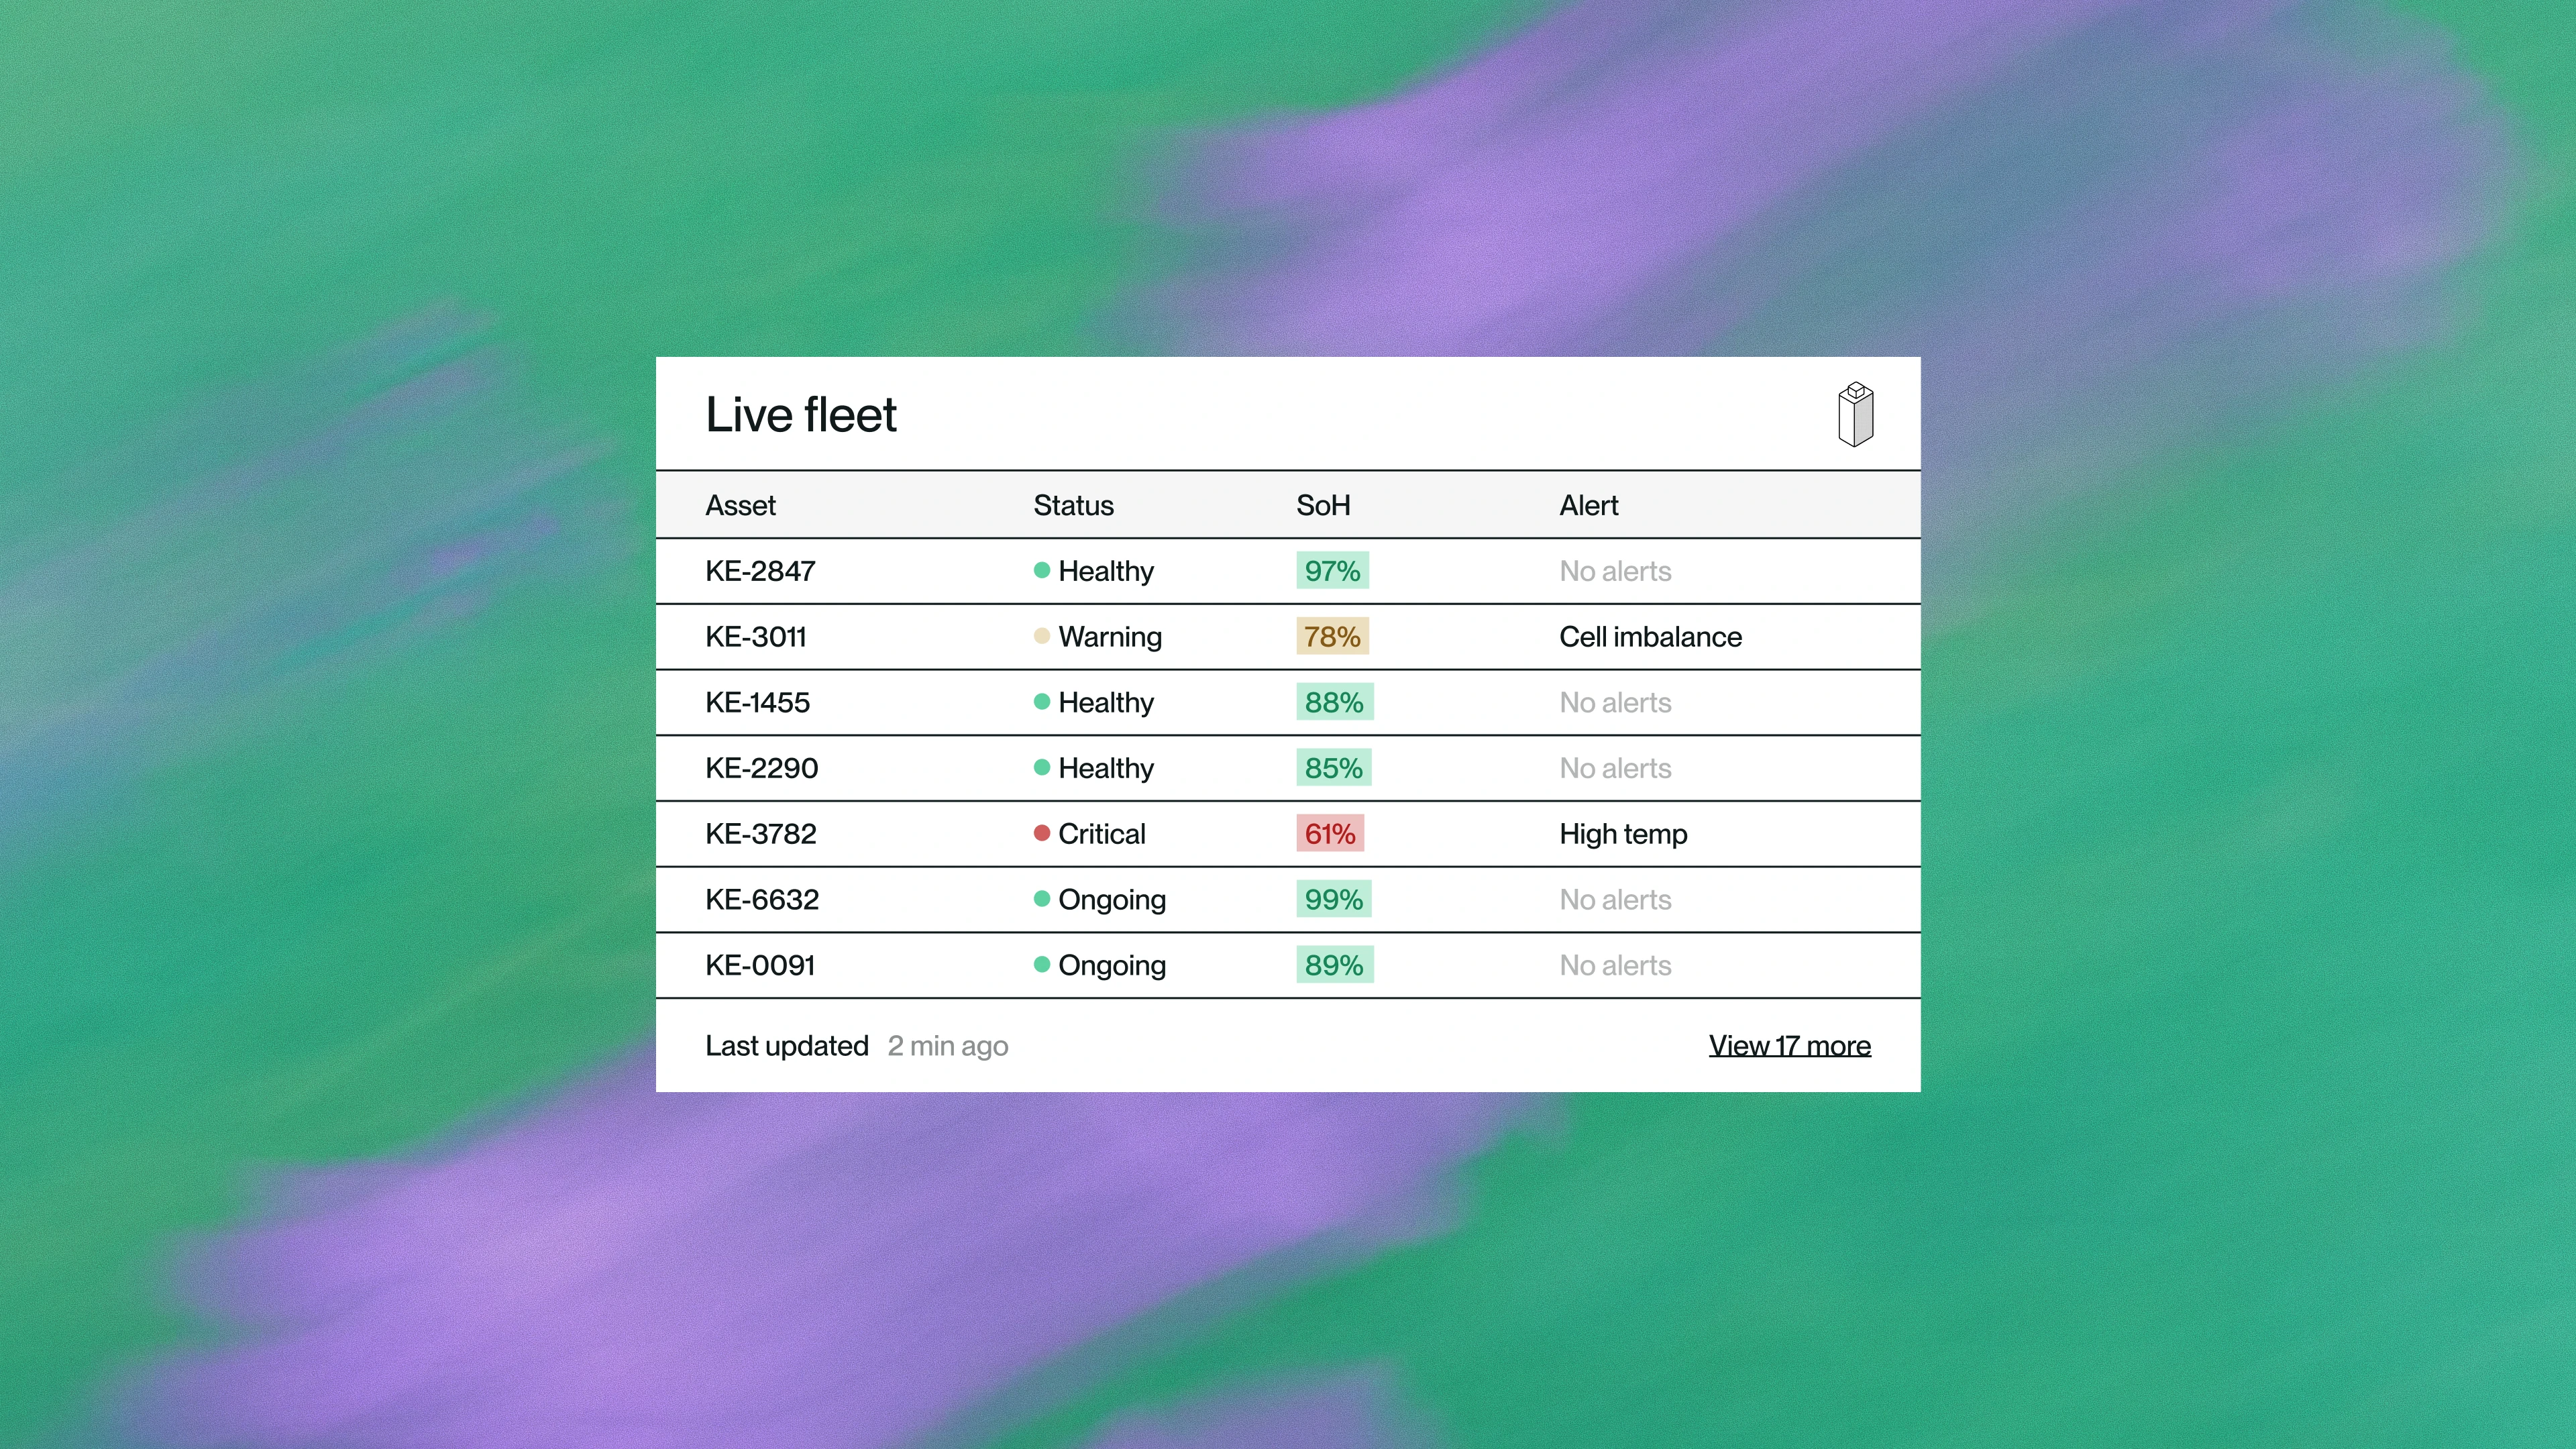Click the green status dot for KE-2847
The height and width of the screenshot is (1449, 2576).
point(1041,570)
